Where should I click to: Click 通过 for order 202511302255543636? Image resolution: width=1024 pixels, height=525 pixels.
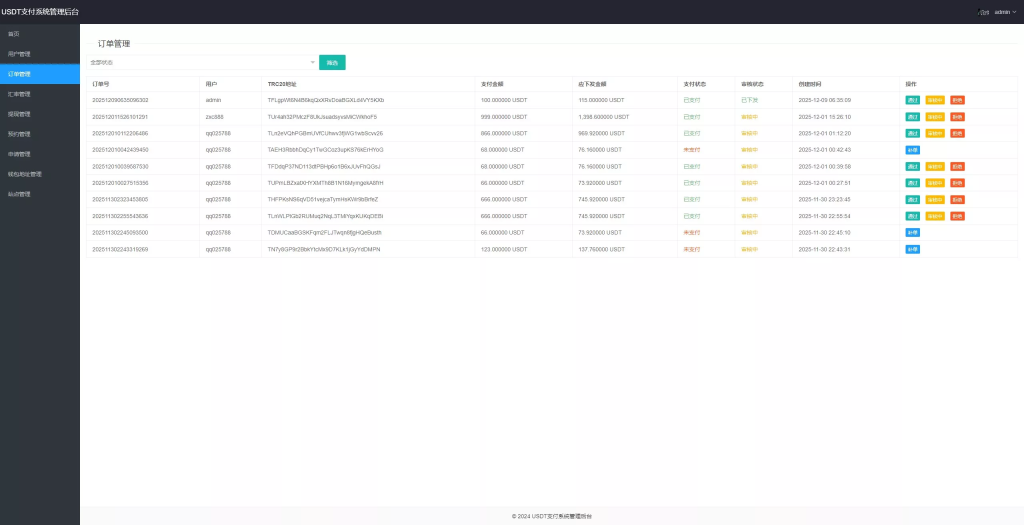(x=912, y=216)
